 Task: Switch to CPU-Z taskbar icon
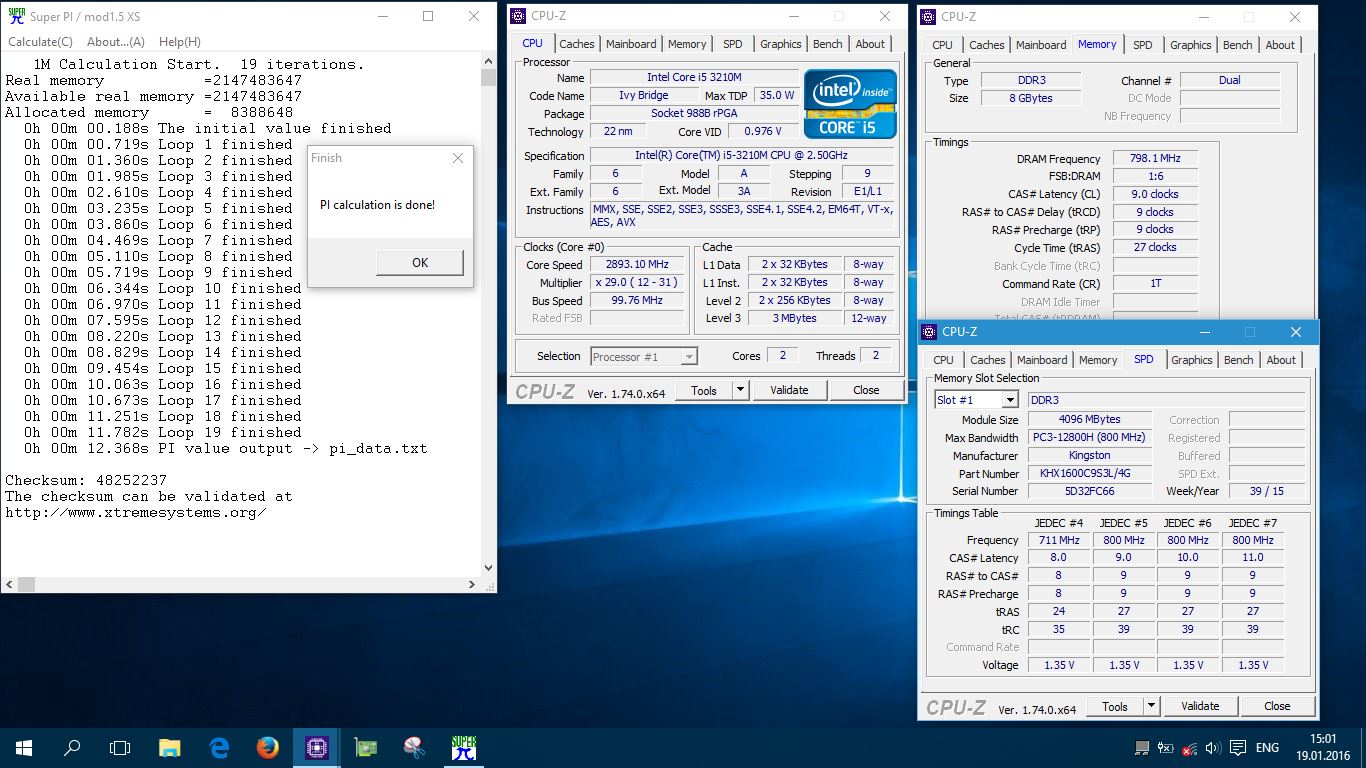(316, 747)
